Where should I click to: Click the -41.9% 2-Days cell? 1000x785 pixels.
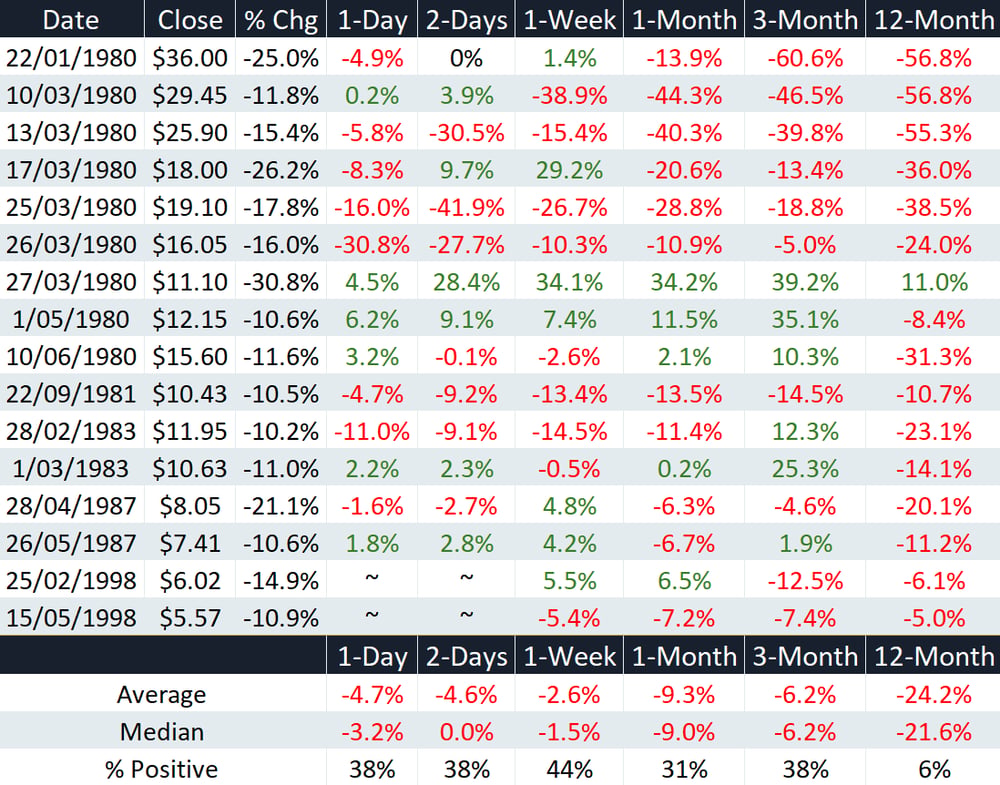467,207
